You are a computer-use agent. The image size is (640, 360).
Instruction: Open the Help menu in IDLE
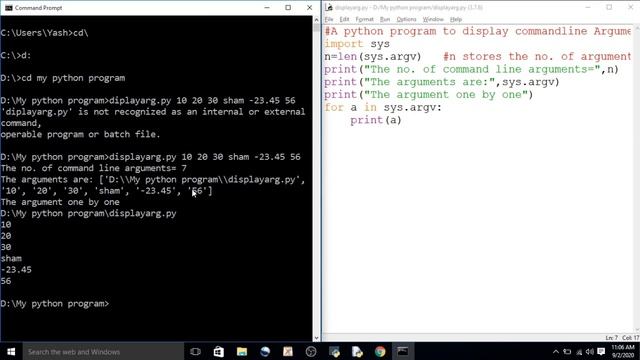(456, 19)
